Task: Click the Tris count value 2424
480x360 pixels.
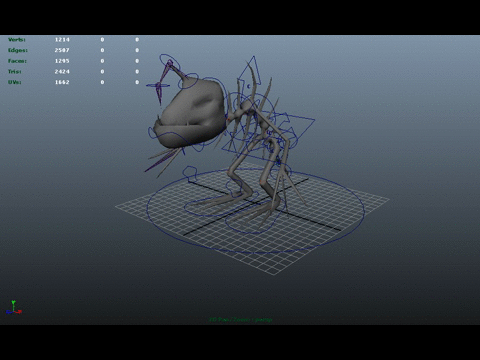Action: [62, 72]
